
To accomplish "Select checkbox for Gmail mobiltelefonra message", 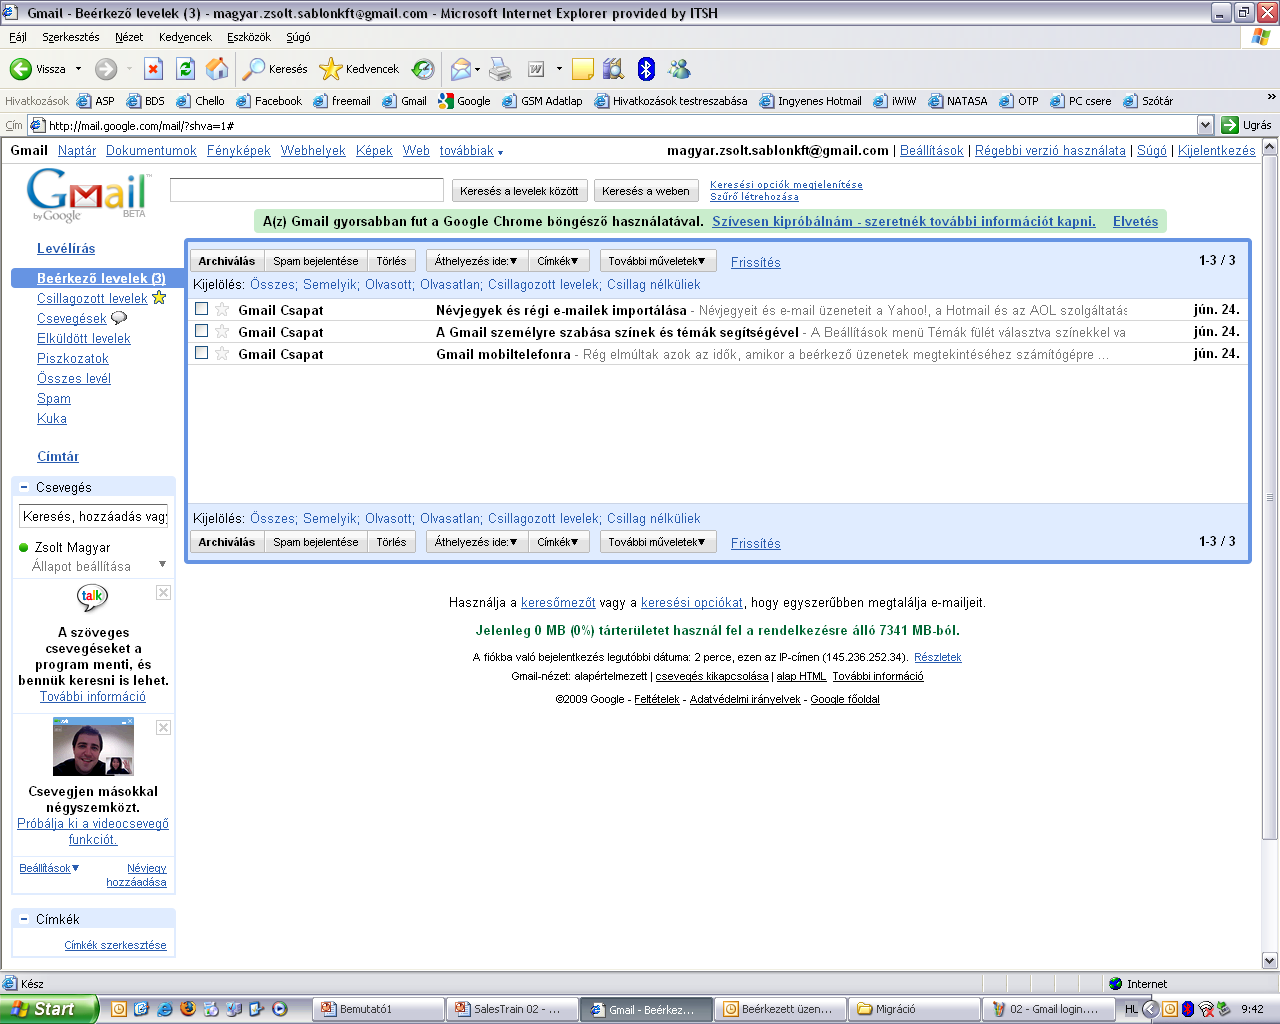I will click(201, 353).
